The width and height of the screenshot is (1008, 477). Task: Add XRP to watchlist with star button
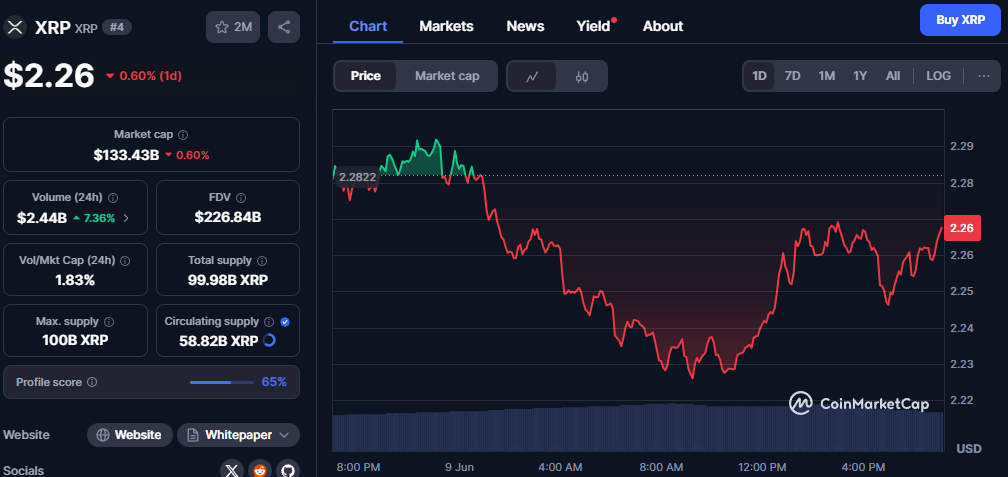coord(233,27)
